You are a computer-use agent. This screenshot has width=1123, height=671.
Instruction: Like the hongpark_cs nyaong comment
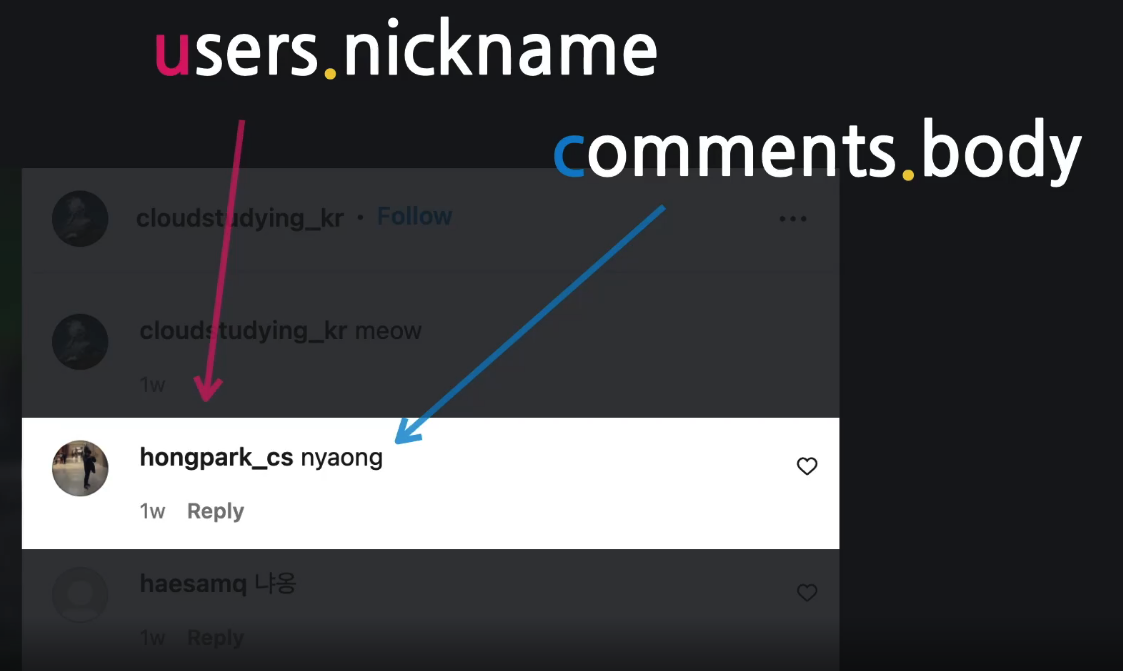806,466
